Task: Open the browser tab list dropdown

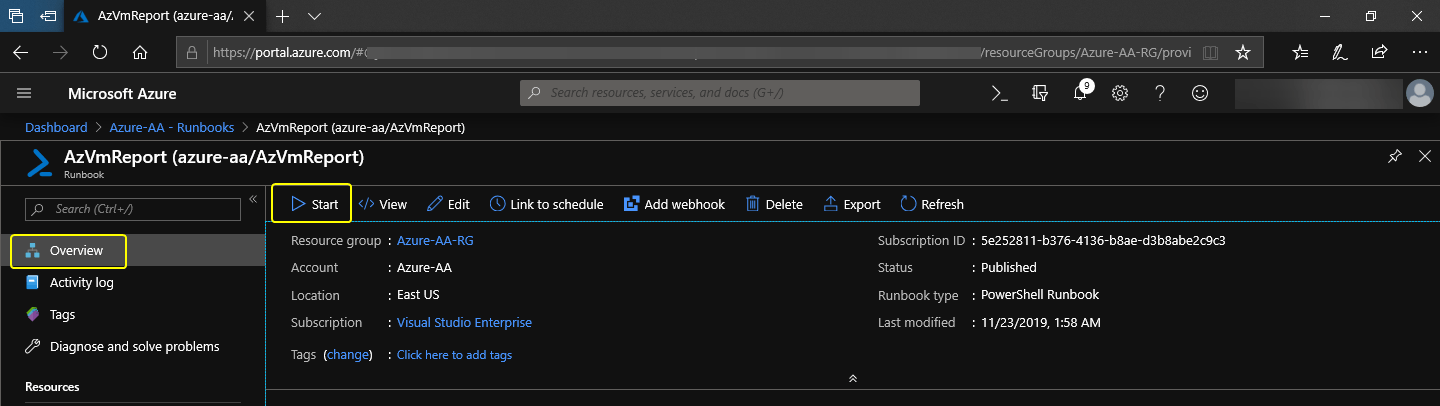Action: [x=314, y=17]
